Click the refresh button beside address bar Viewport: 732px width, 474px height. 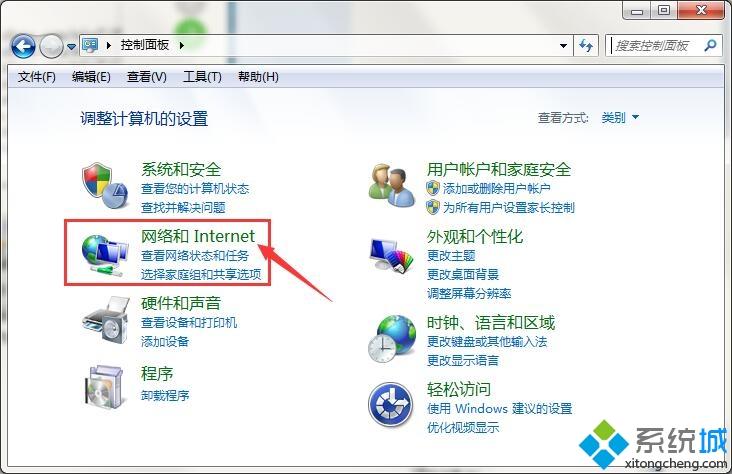point(586,46)
